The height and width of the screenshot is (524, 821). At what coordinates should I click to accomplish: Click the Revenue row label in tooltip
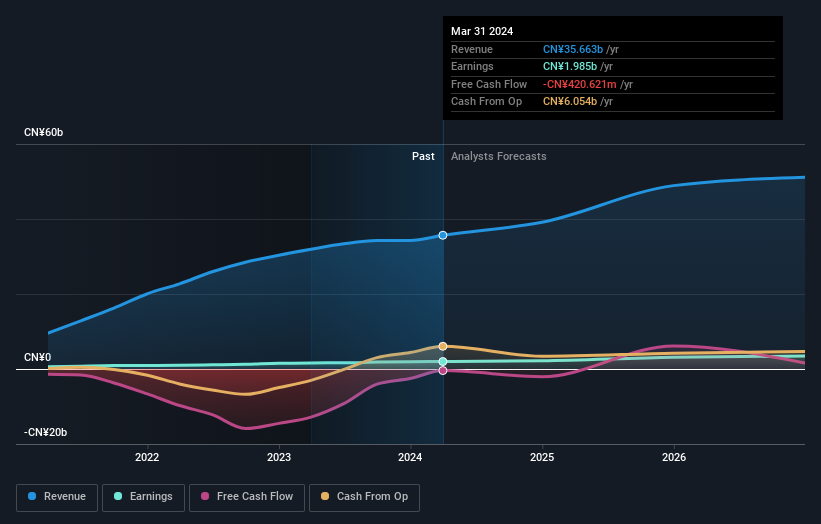click(x=472, y=49)
